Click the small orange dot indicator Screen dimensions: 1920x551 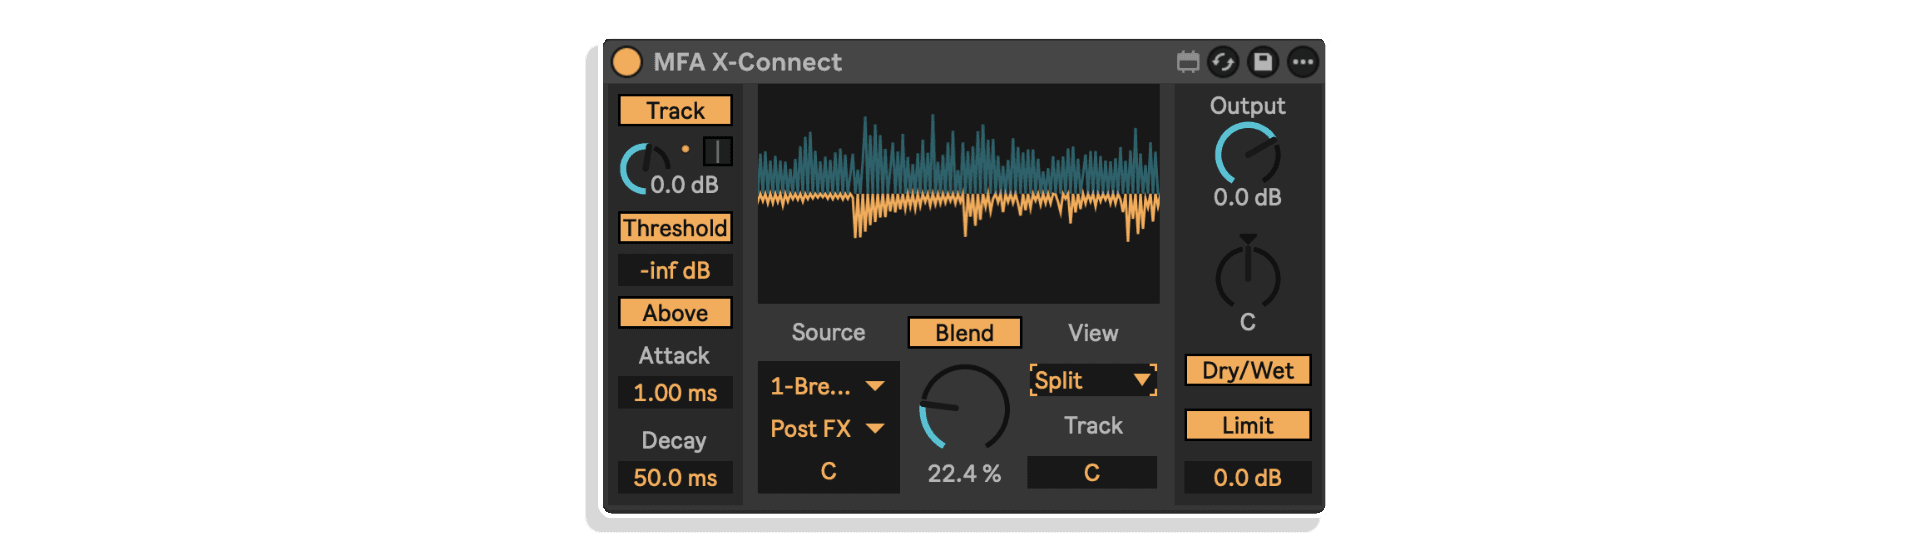point(685,149)
